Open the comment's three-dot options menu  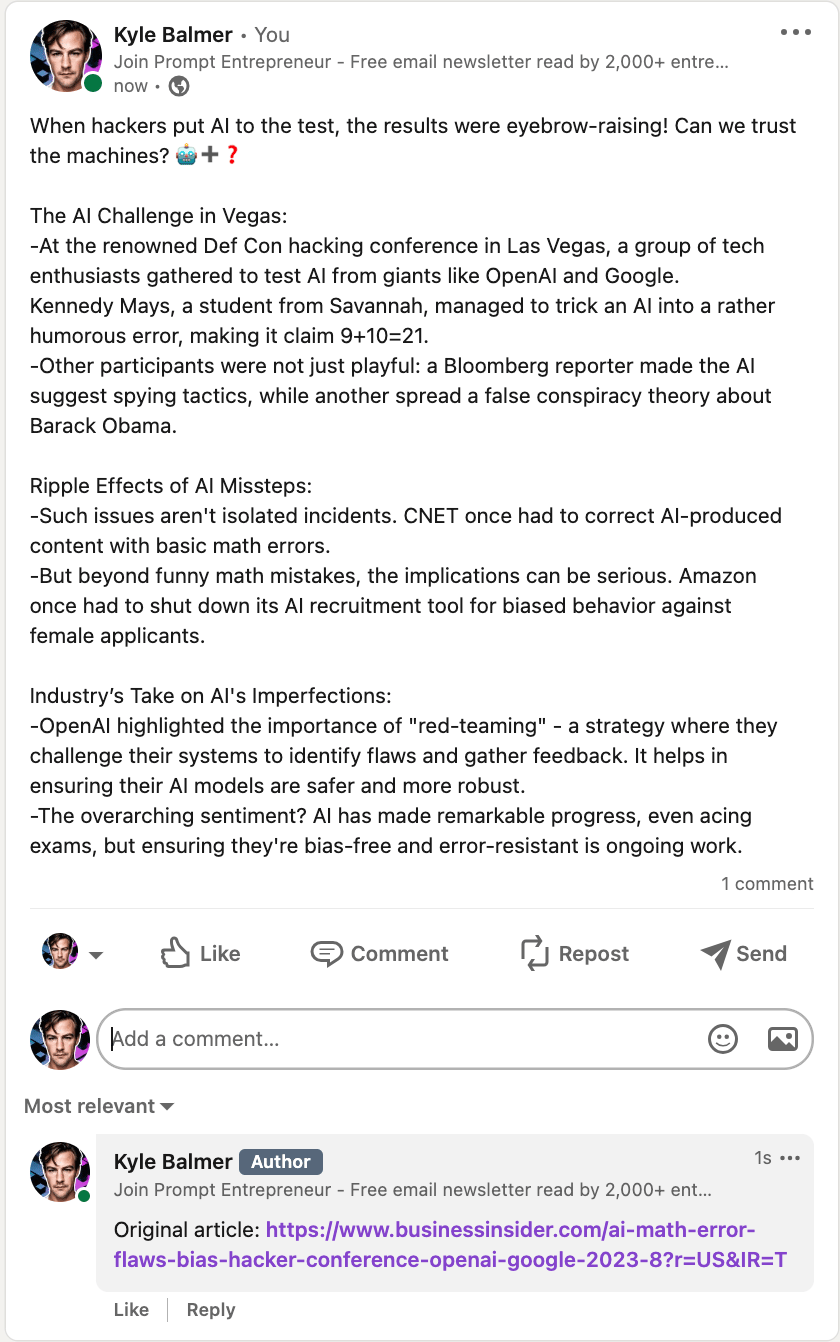(x=790, y=1158)
